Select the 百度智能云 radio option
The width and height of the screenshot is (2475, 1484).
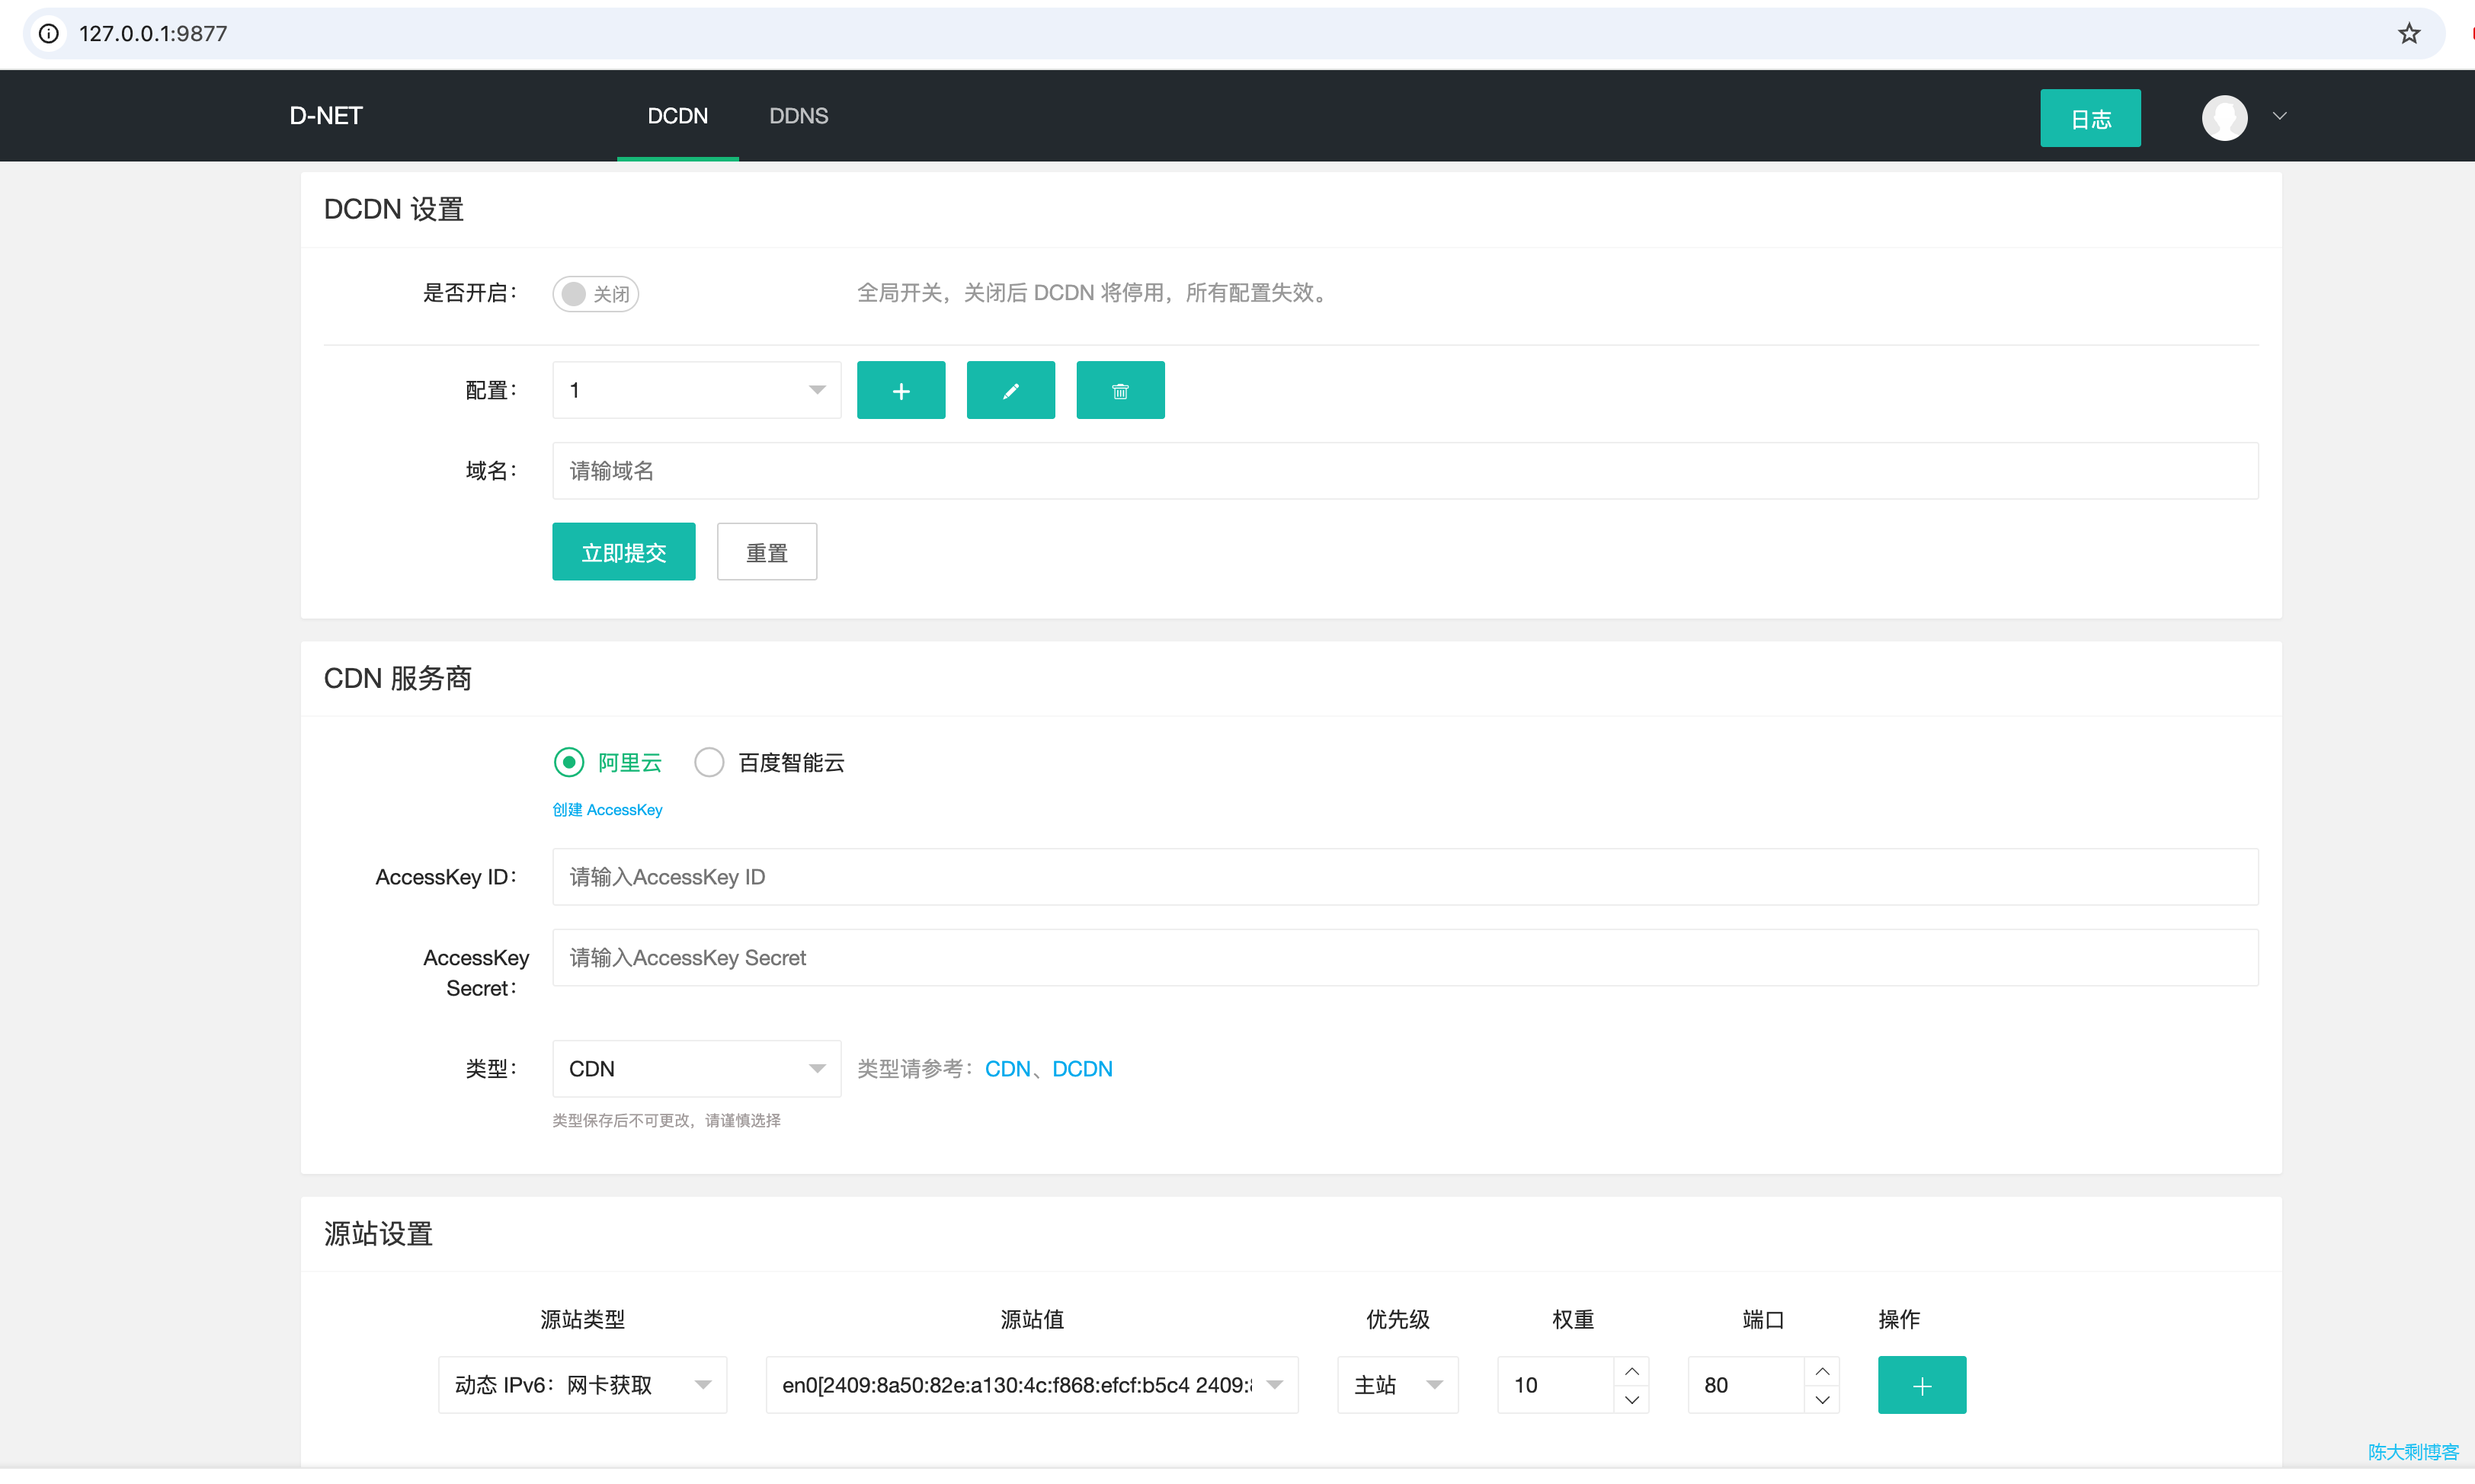(709, 762)
